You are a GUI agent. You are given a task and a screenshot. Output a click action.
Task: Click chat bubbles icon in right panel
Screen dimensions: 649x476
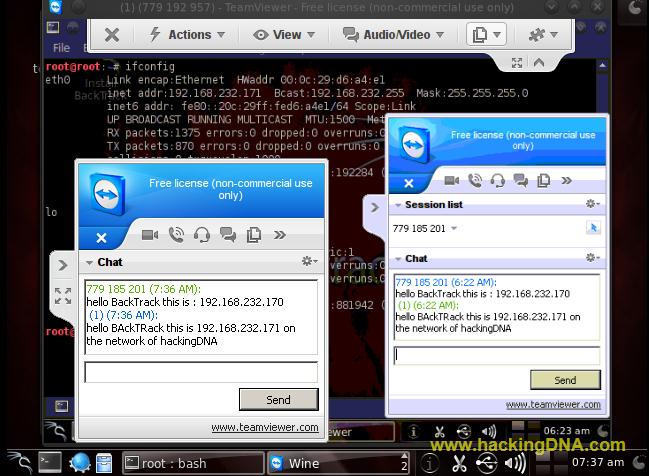tap(521, 180)
